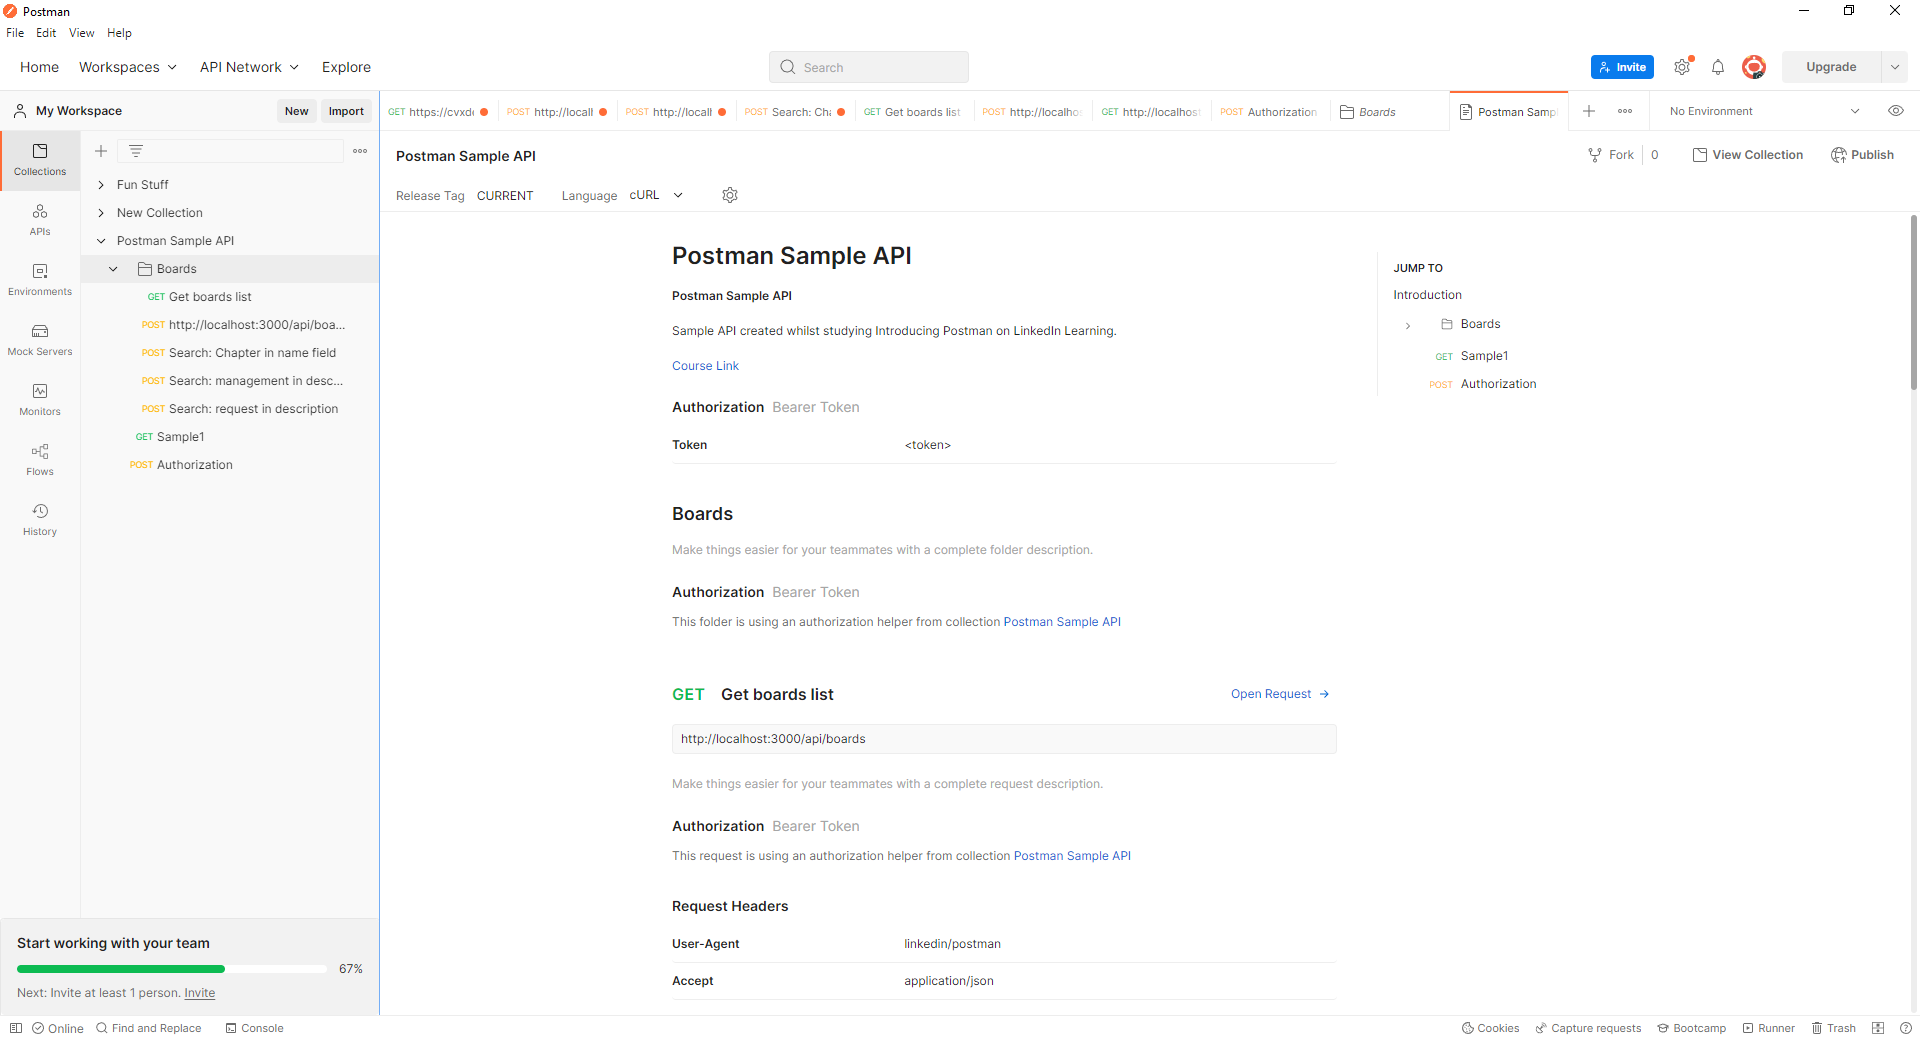Open the APIs sidebar panel
Image resolution: width=1920 pixels, height=1040 pixels.
pos(40,220)
